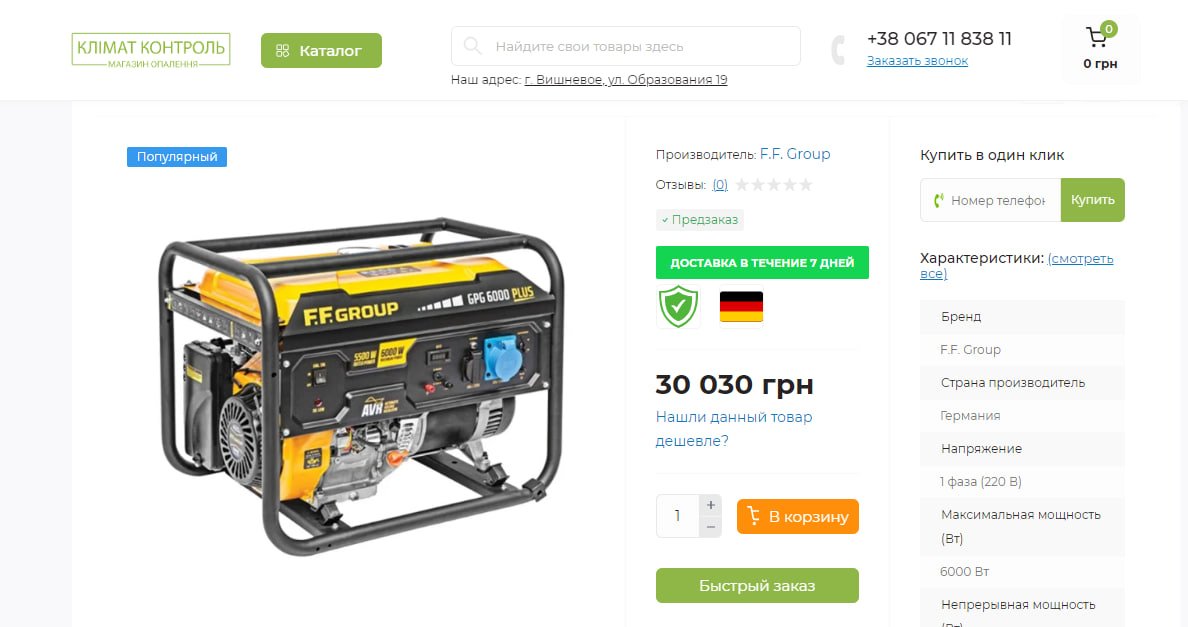Click the star rating icons
Viewport: 1188px width, 627px height.
coord(774,185)
